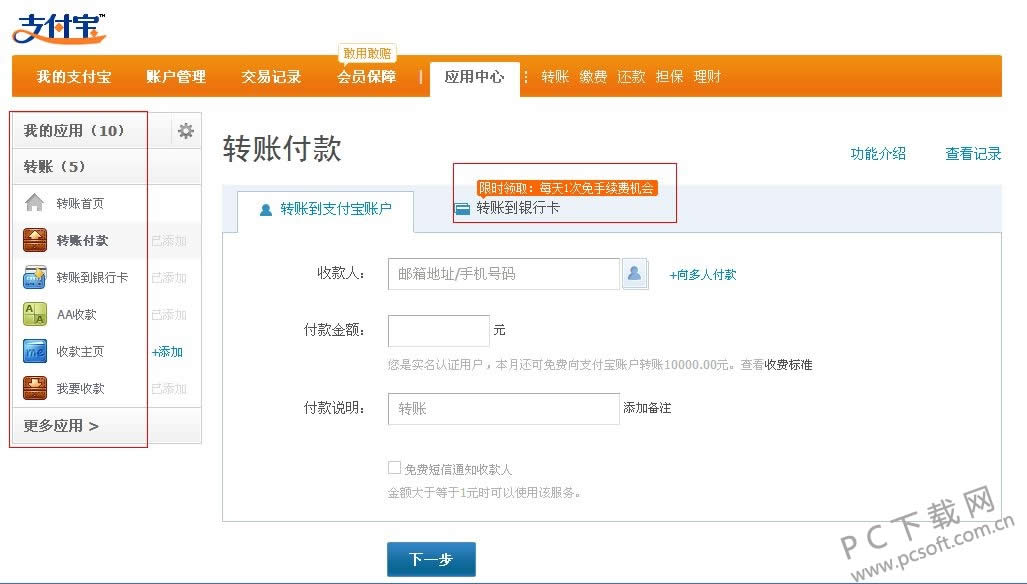Click the 我要收款 icon
1027x584 pixels.
click(x=35, y=388)
